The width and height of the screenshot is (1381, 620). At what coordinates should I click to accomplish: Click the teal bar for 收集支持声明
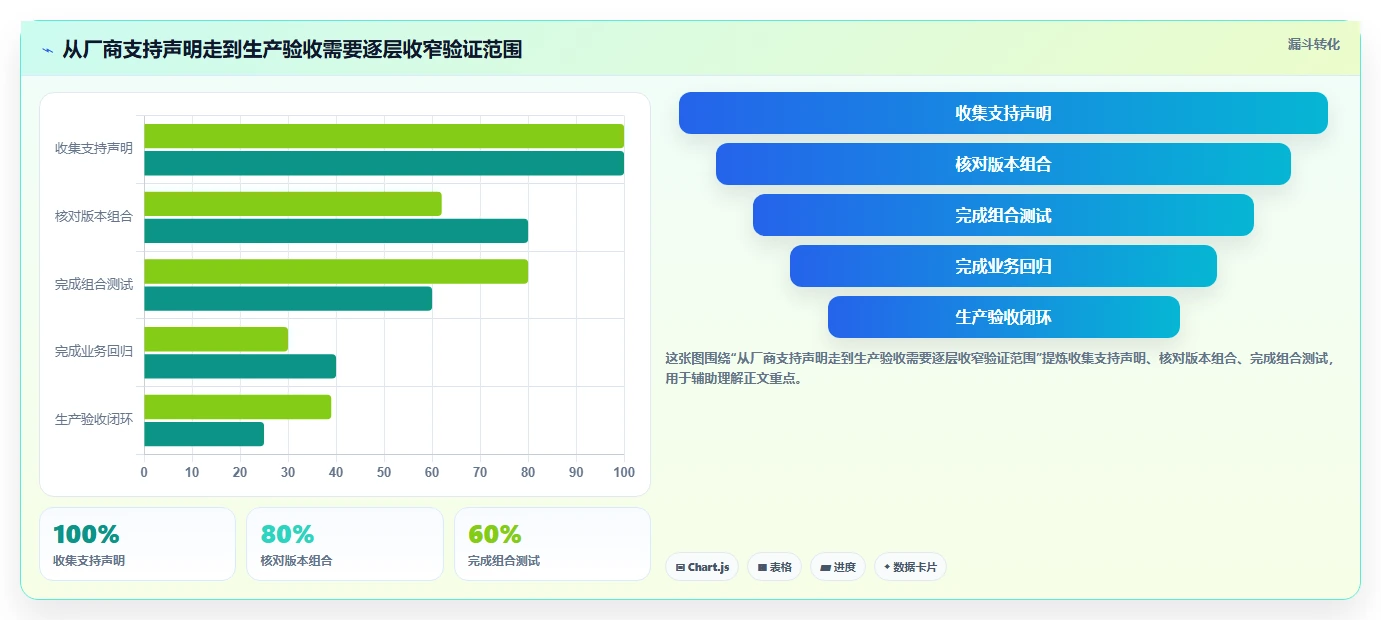[x=384, y=163]
